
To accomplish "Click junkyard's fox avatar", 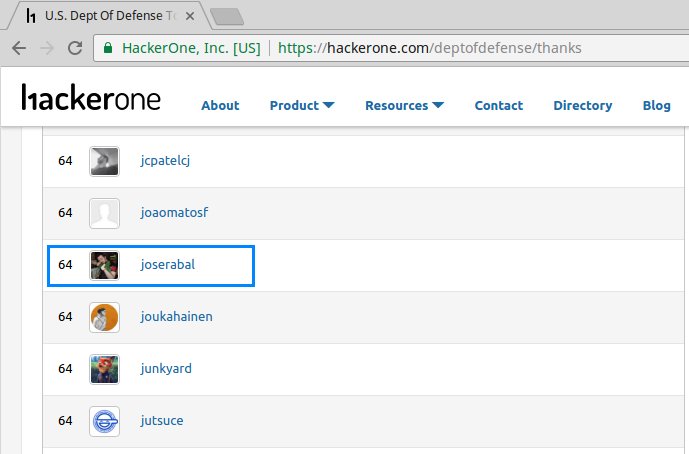I will (x=105, y=369).
